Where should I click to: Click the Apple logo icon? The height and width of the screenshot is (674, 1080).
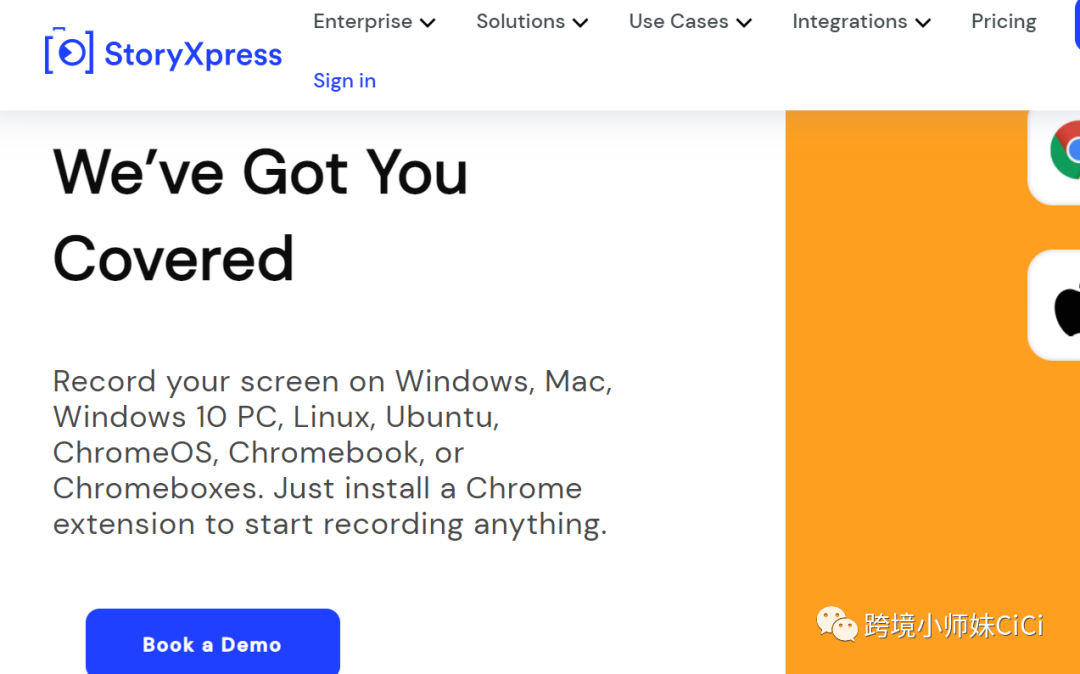(1067, 308)
